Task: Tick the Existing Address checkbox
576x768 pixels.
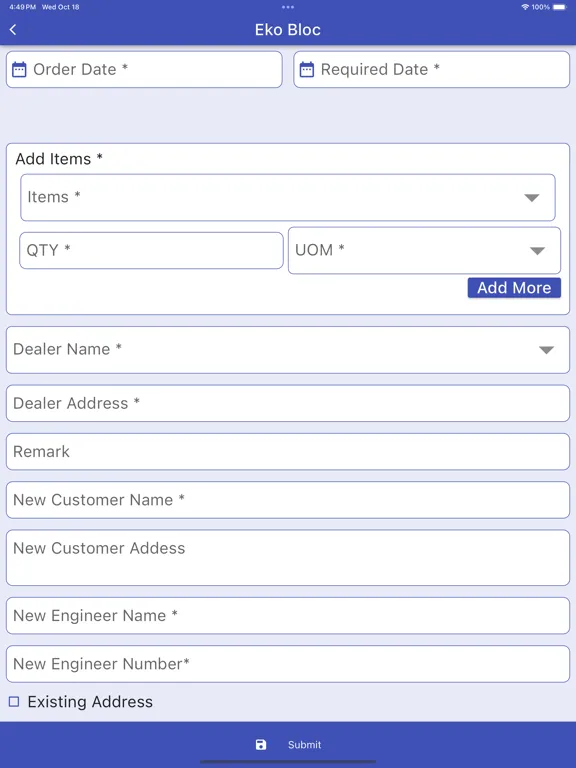Action: tap(14, 701)
